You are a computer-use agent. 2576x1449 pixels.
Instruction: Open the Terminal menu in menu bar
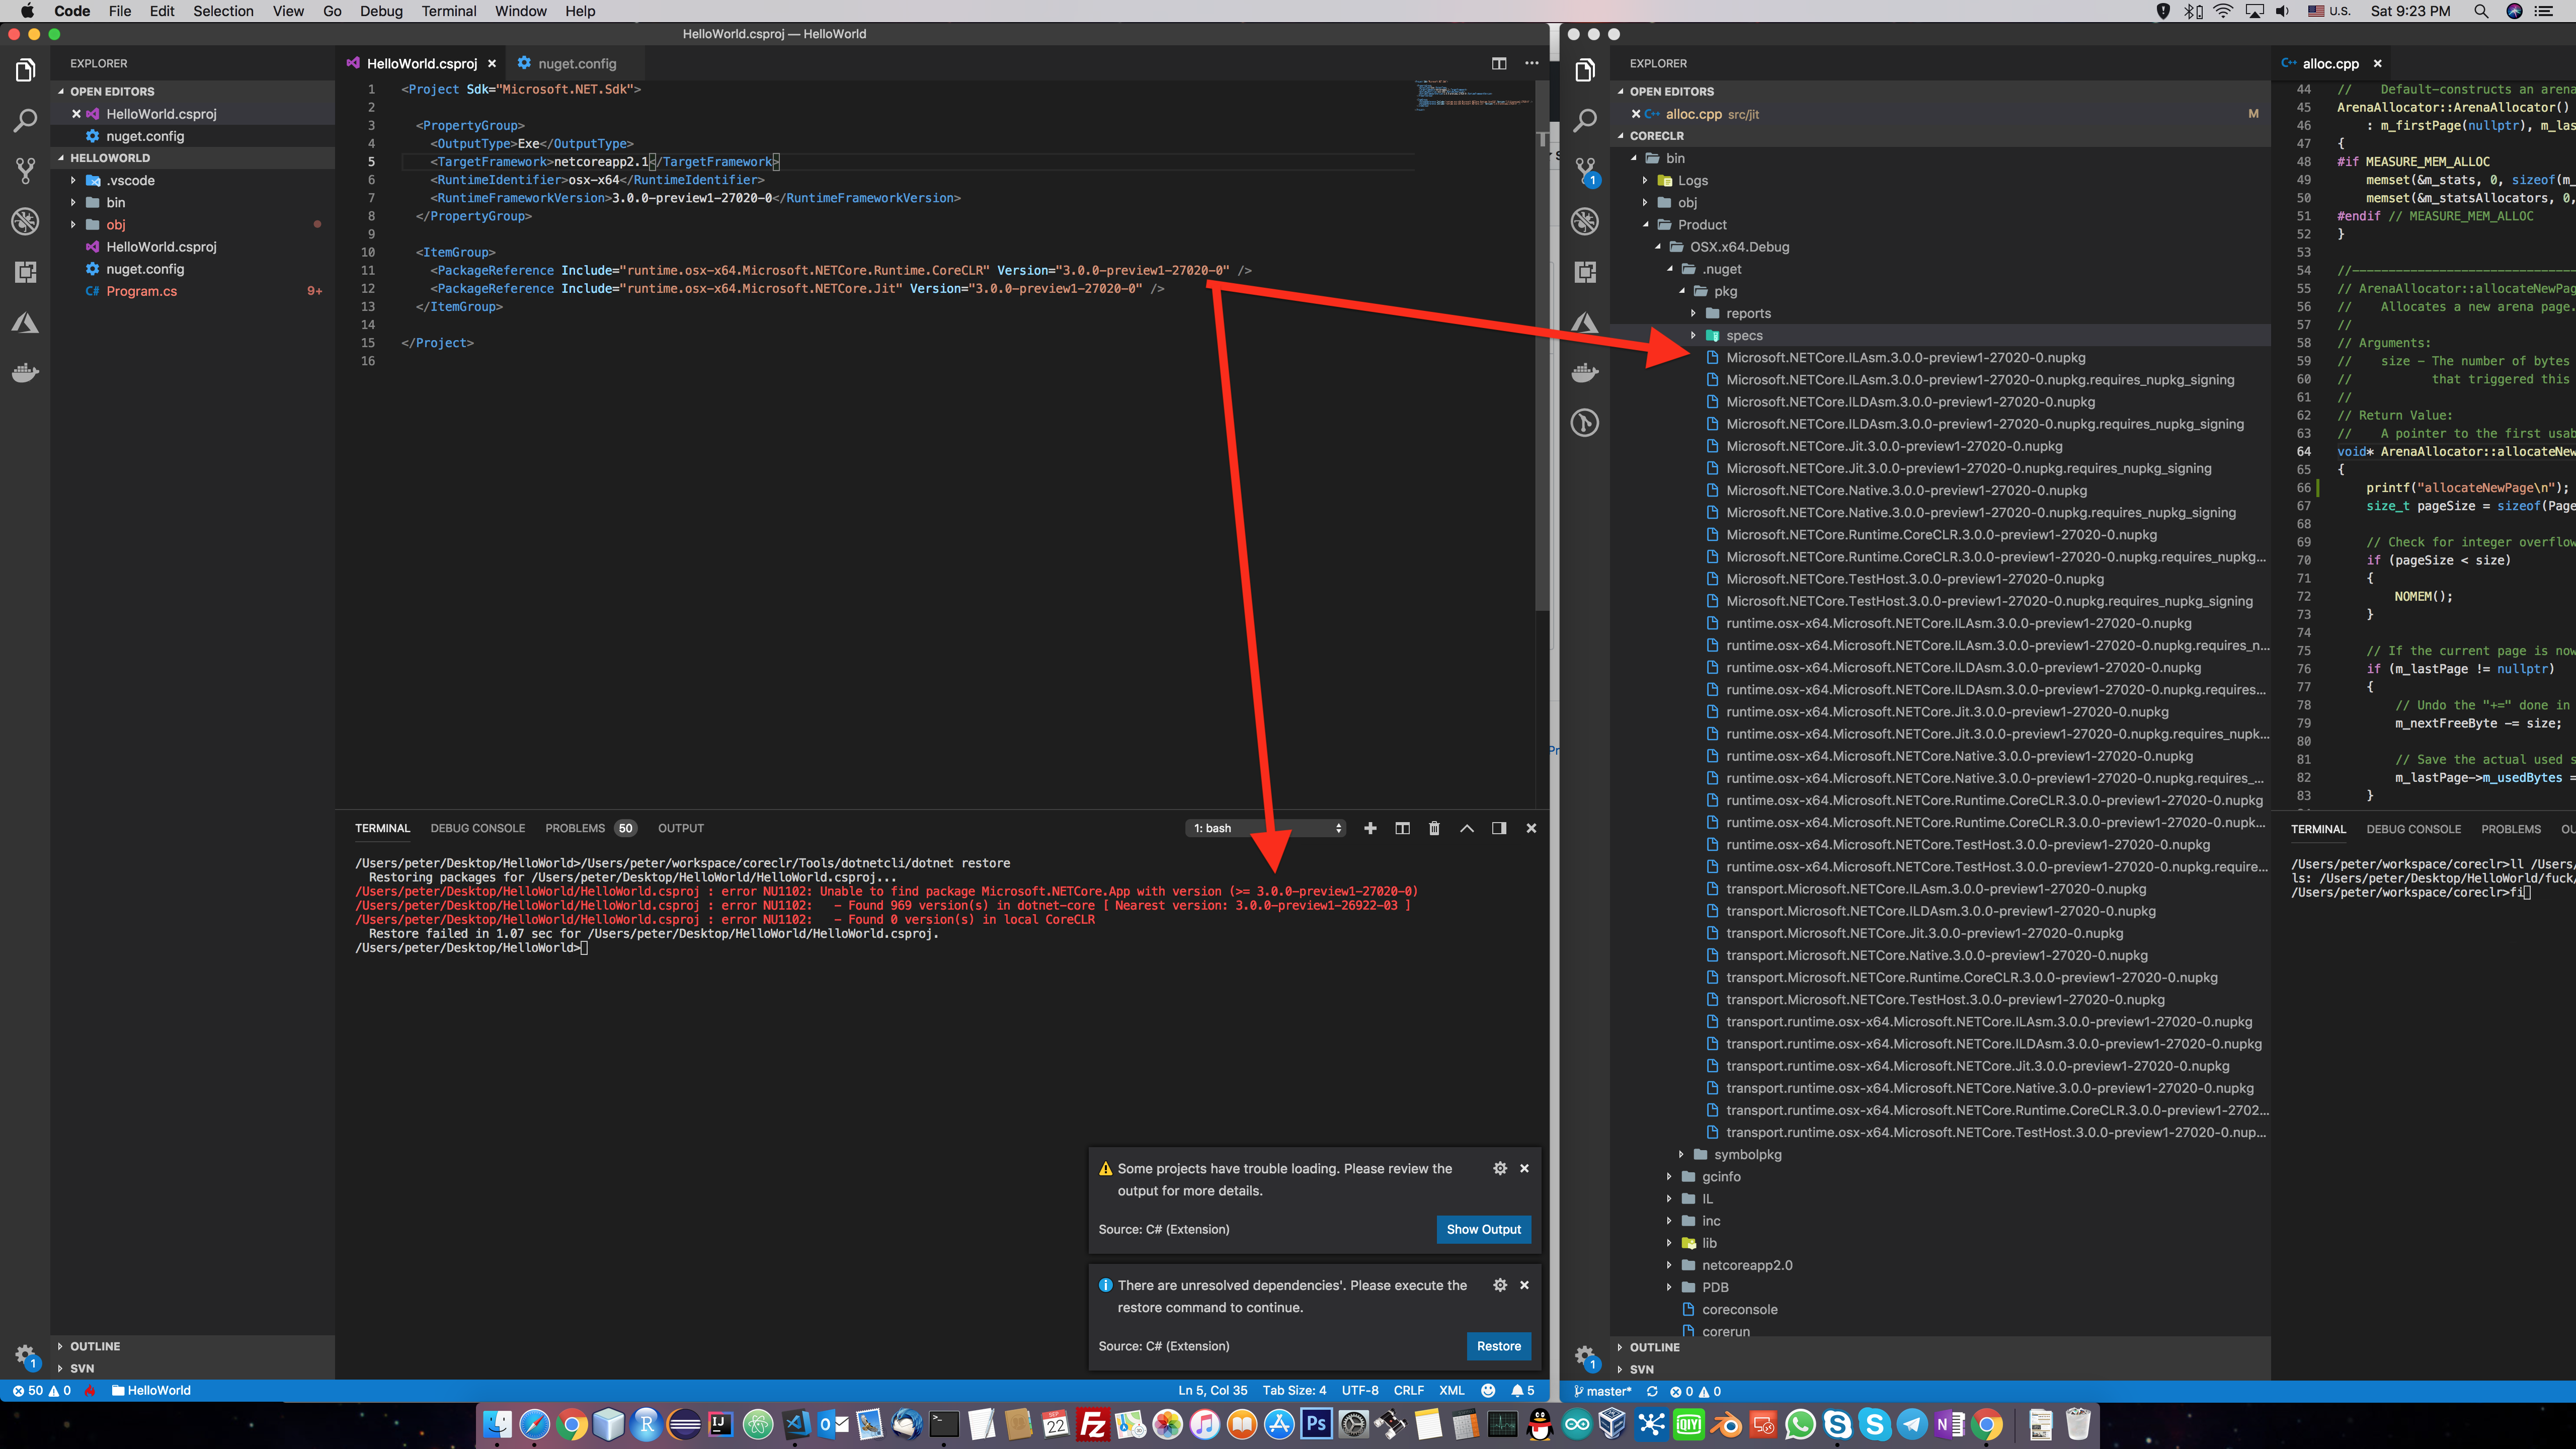pyautogui.click(x=448, y=11)
